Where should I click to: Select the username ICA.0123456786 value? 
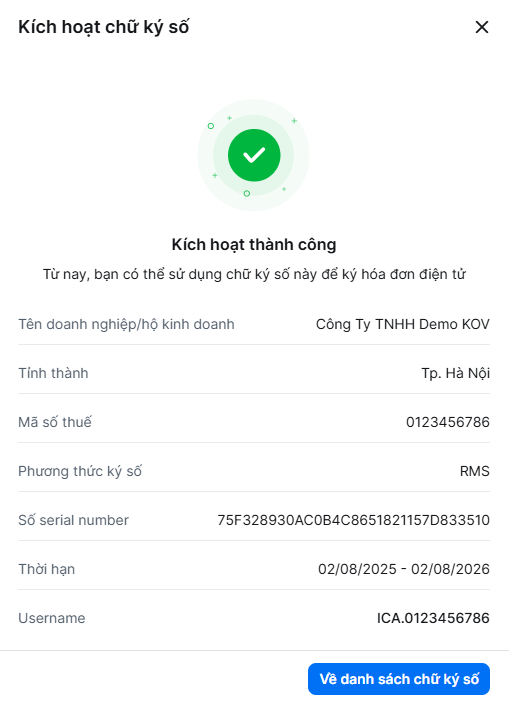coord(433,618)
